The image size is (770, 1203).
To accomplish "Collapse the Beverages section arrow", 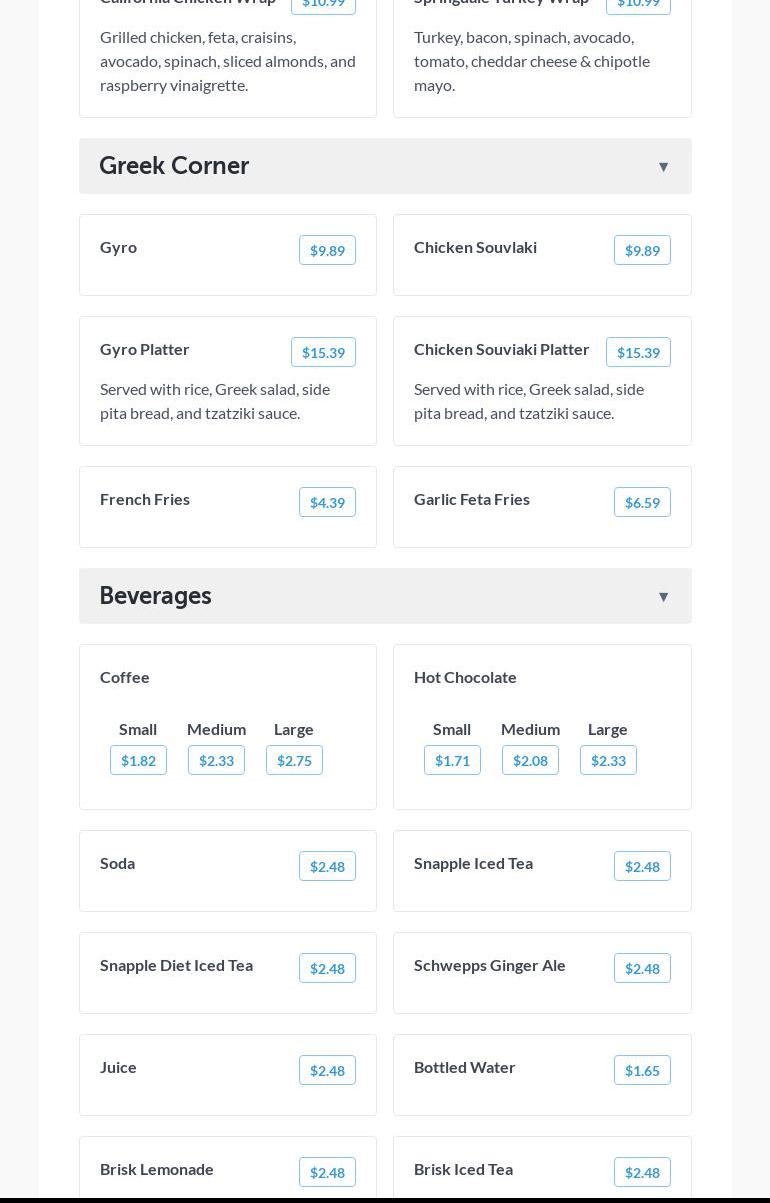I will [663, 597].
